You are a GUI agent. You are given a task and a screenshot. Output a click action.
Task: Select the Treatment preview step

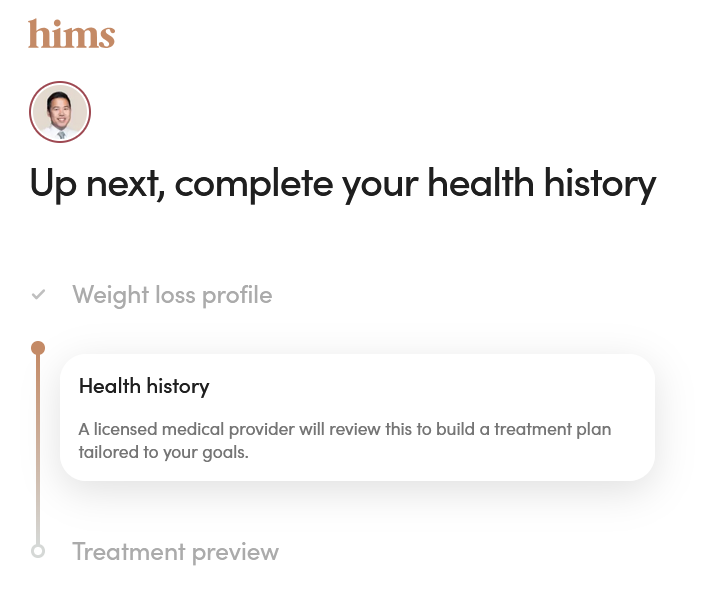pyautogui.click(x=175, y=551)
